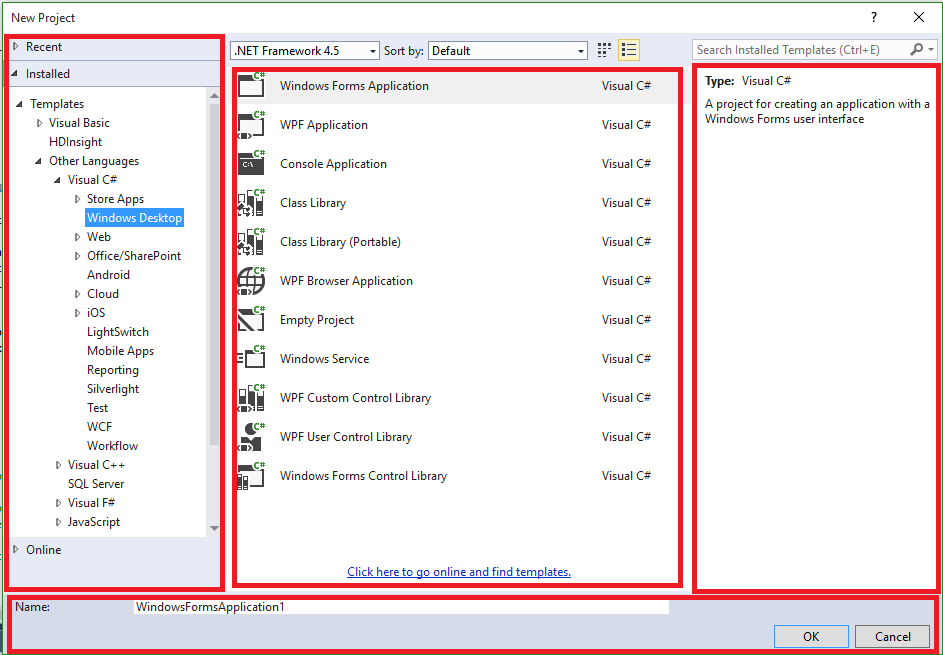
Task: Click the Windows Service template icon
Action: [251, 358]
